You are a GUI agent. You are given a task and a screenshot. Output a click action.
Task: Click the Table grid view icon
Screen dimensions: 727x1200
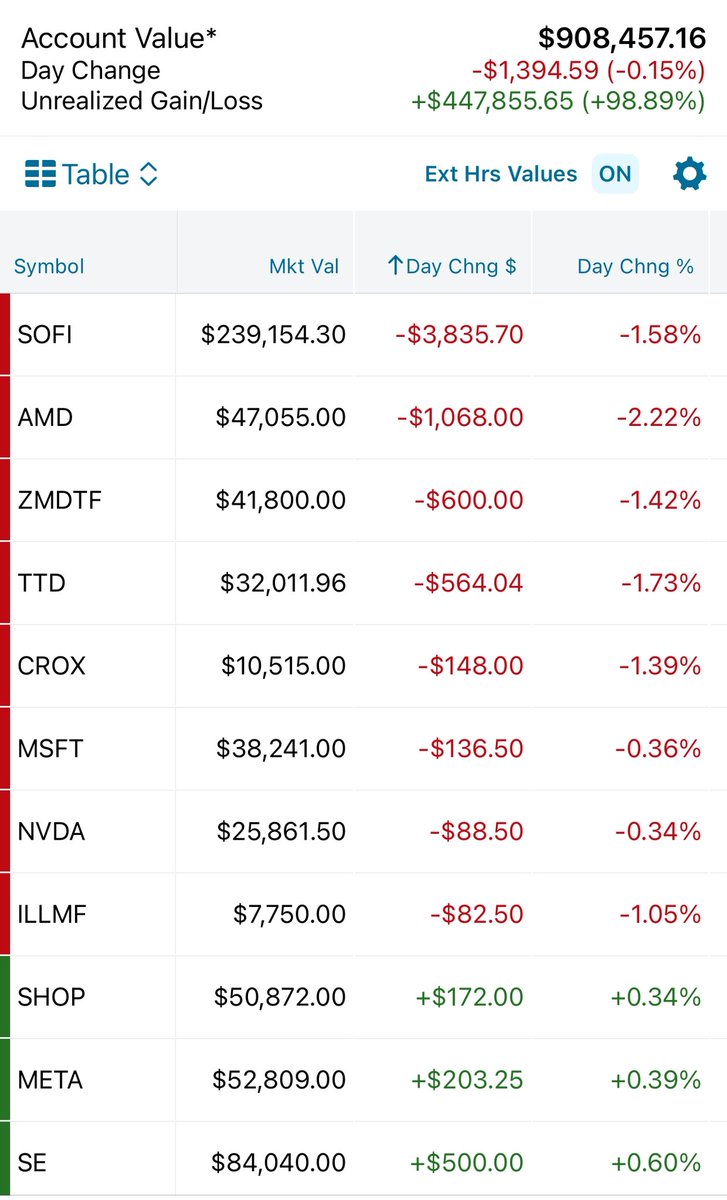pyautogui.click(x=40, y=174)
